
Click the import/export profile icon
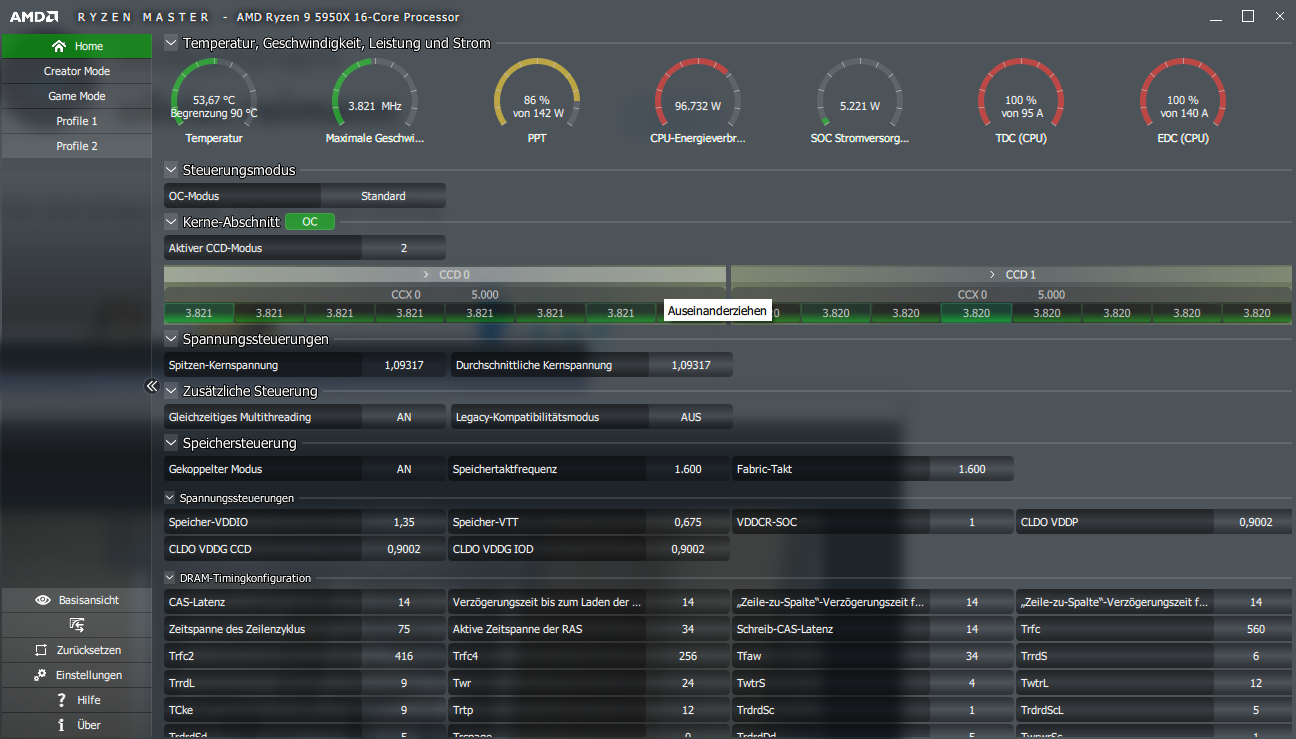(76, 625)
